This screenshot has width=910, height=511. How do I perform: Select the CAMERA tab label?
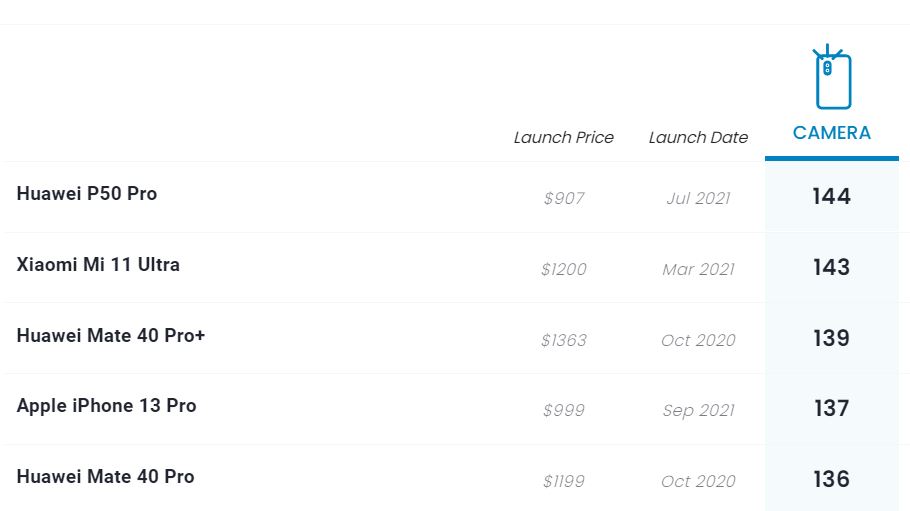[832, 133]
